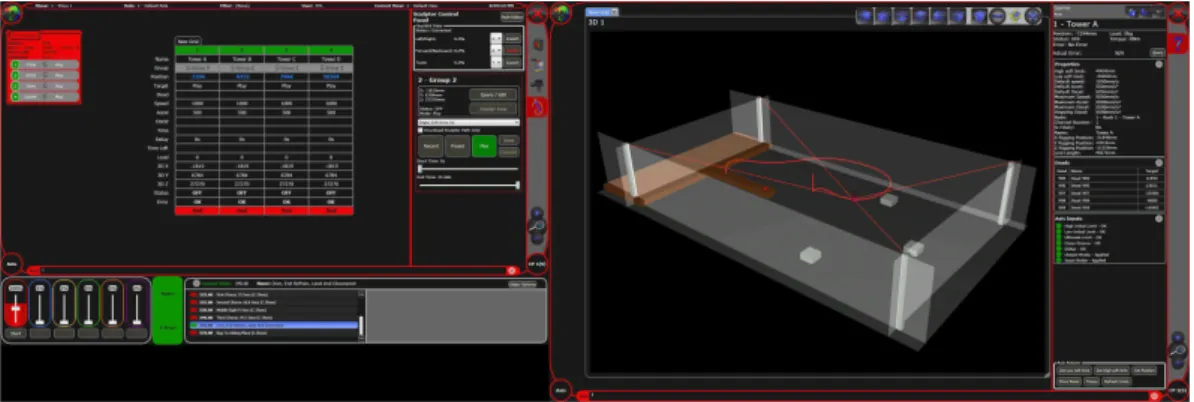
Task: Click the red button below Tower B column
Action: pyautogui.click(x=242, y=211)
